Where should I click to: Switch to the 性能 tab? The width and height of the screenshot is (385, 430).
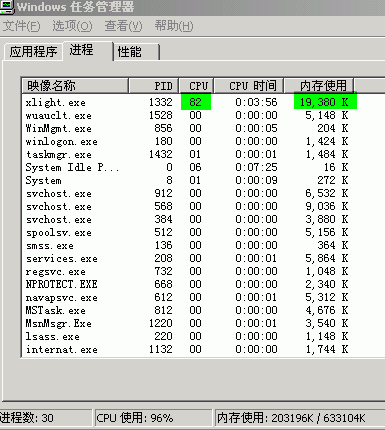(137, 52)
